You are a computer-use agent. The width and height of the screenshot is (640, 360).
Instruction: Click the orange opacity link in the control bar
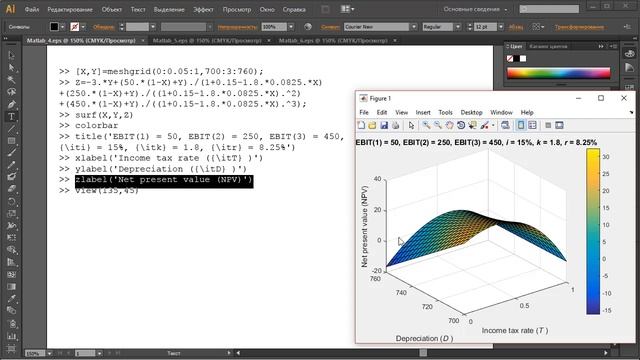point(237,27)
